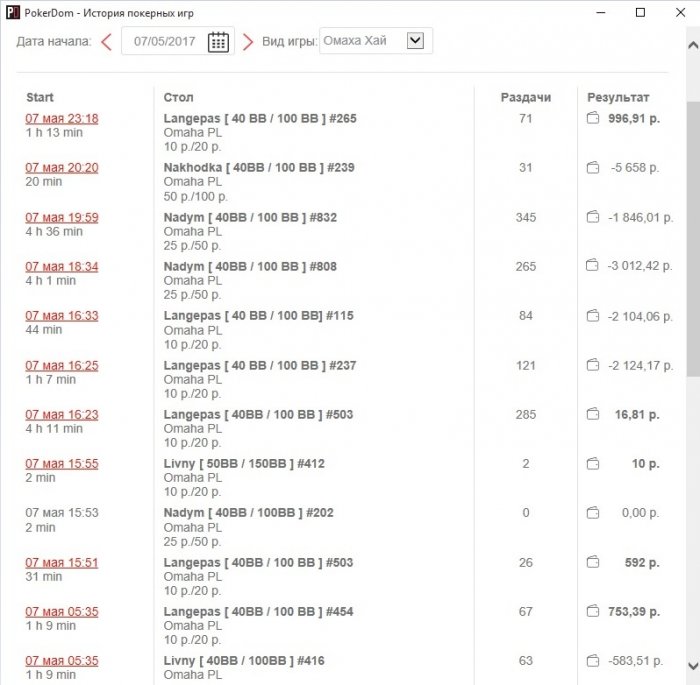Maximize the PokerDom history window

click(640, 13)
